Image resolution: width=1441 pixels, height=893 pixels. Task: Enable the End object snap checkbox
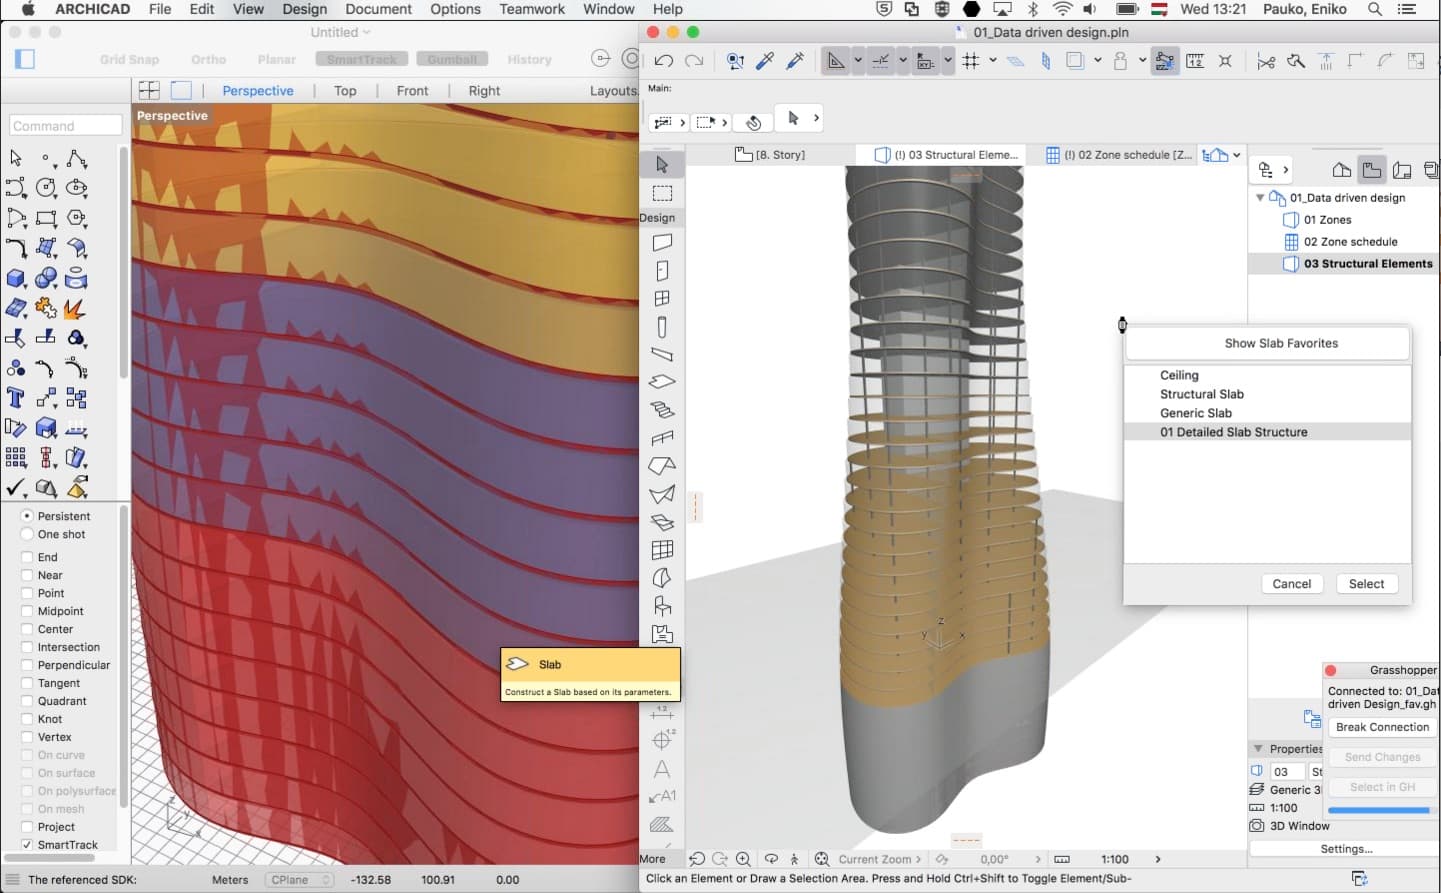(x=27, y=557)
